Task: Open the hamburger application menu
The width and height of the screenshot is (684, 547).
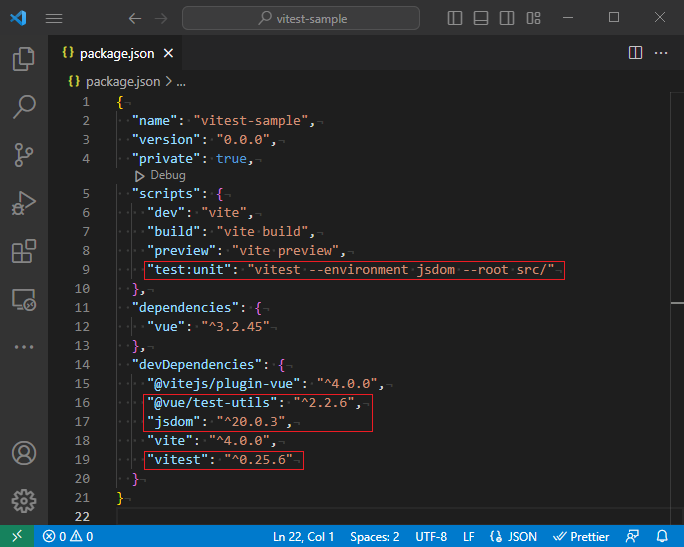Action: 54,18
